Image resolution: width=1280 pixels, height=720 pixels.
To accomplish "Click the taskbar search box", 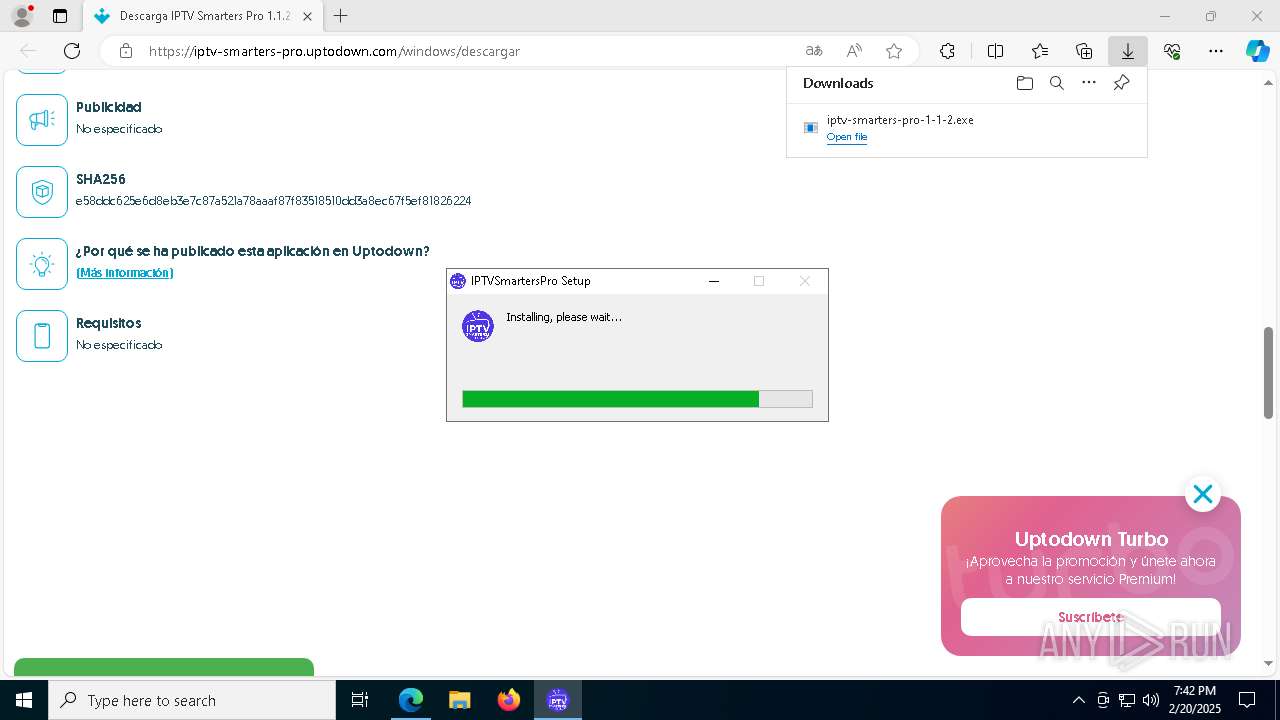I will (192, 700).
